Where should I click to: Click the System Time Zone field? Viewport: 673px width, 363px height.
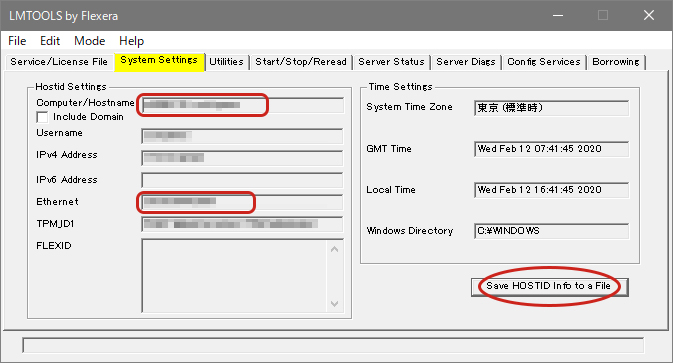coord(552,108)
